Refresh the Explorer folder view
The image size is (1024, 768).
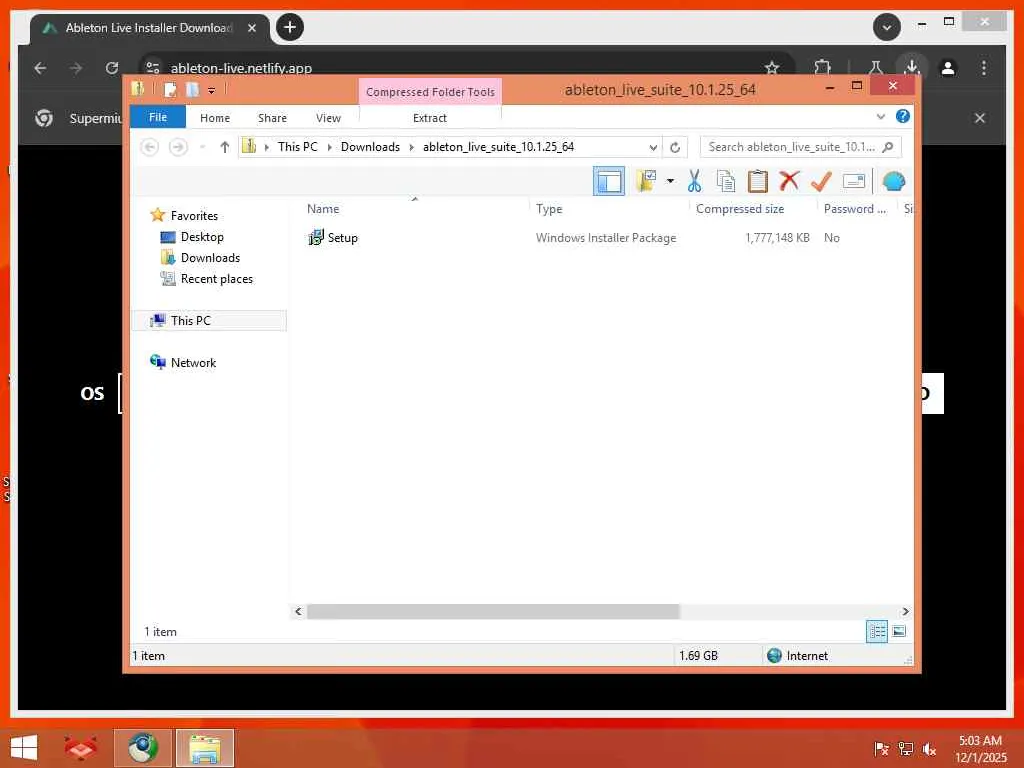(x=675, y=148)
